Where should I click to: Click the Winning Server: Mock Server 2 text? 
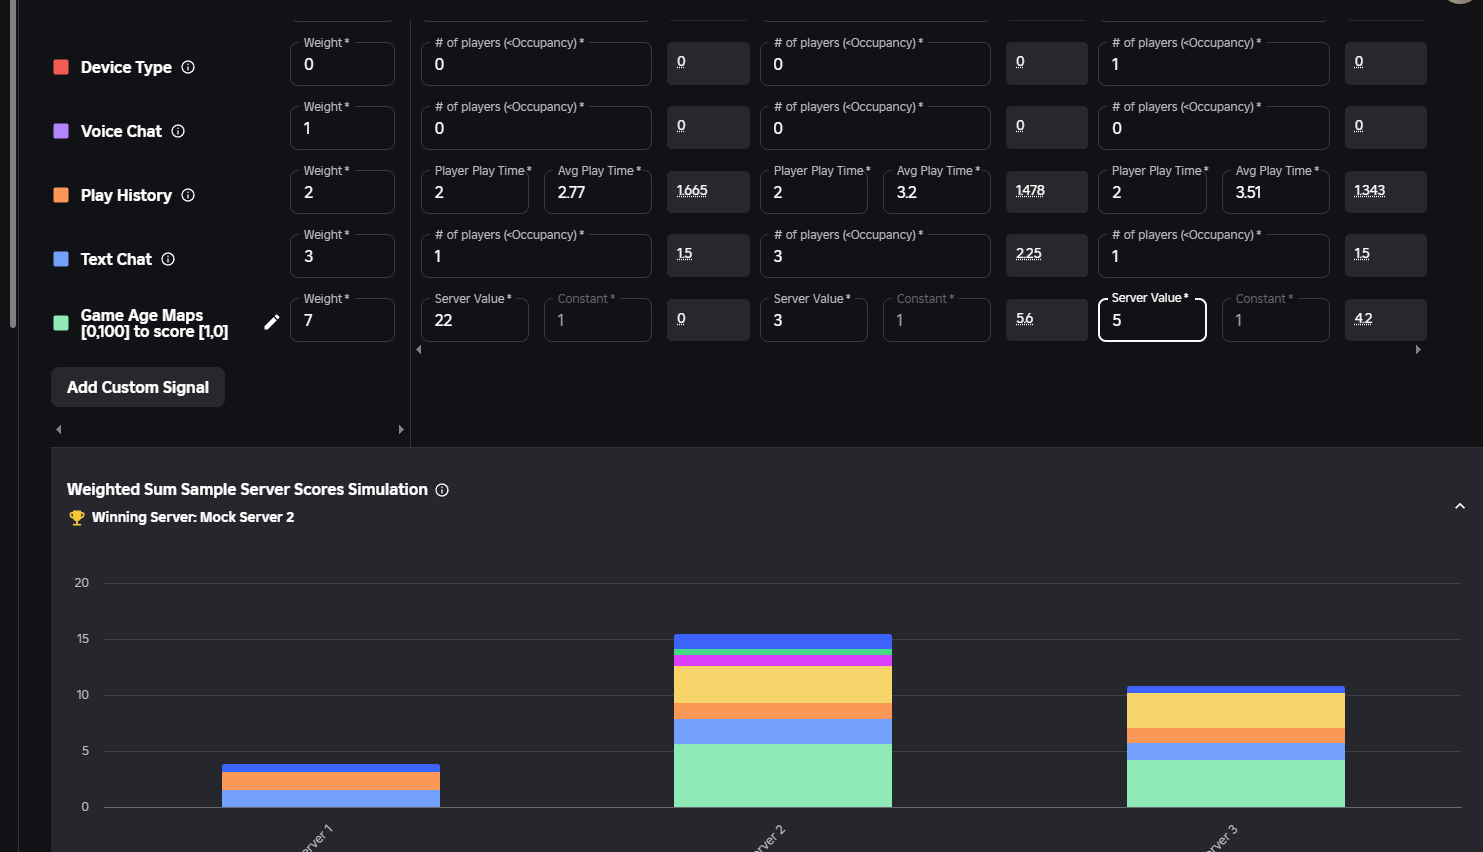pos(193,517)
